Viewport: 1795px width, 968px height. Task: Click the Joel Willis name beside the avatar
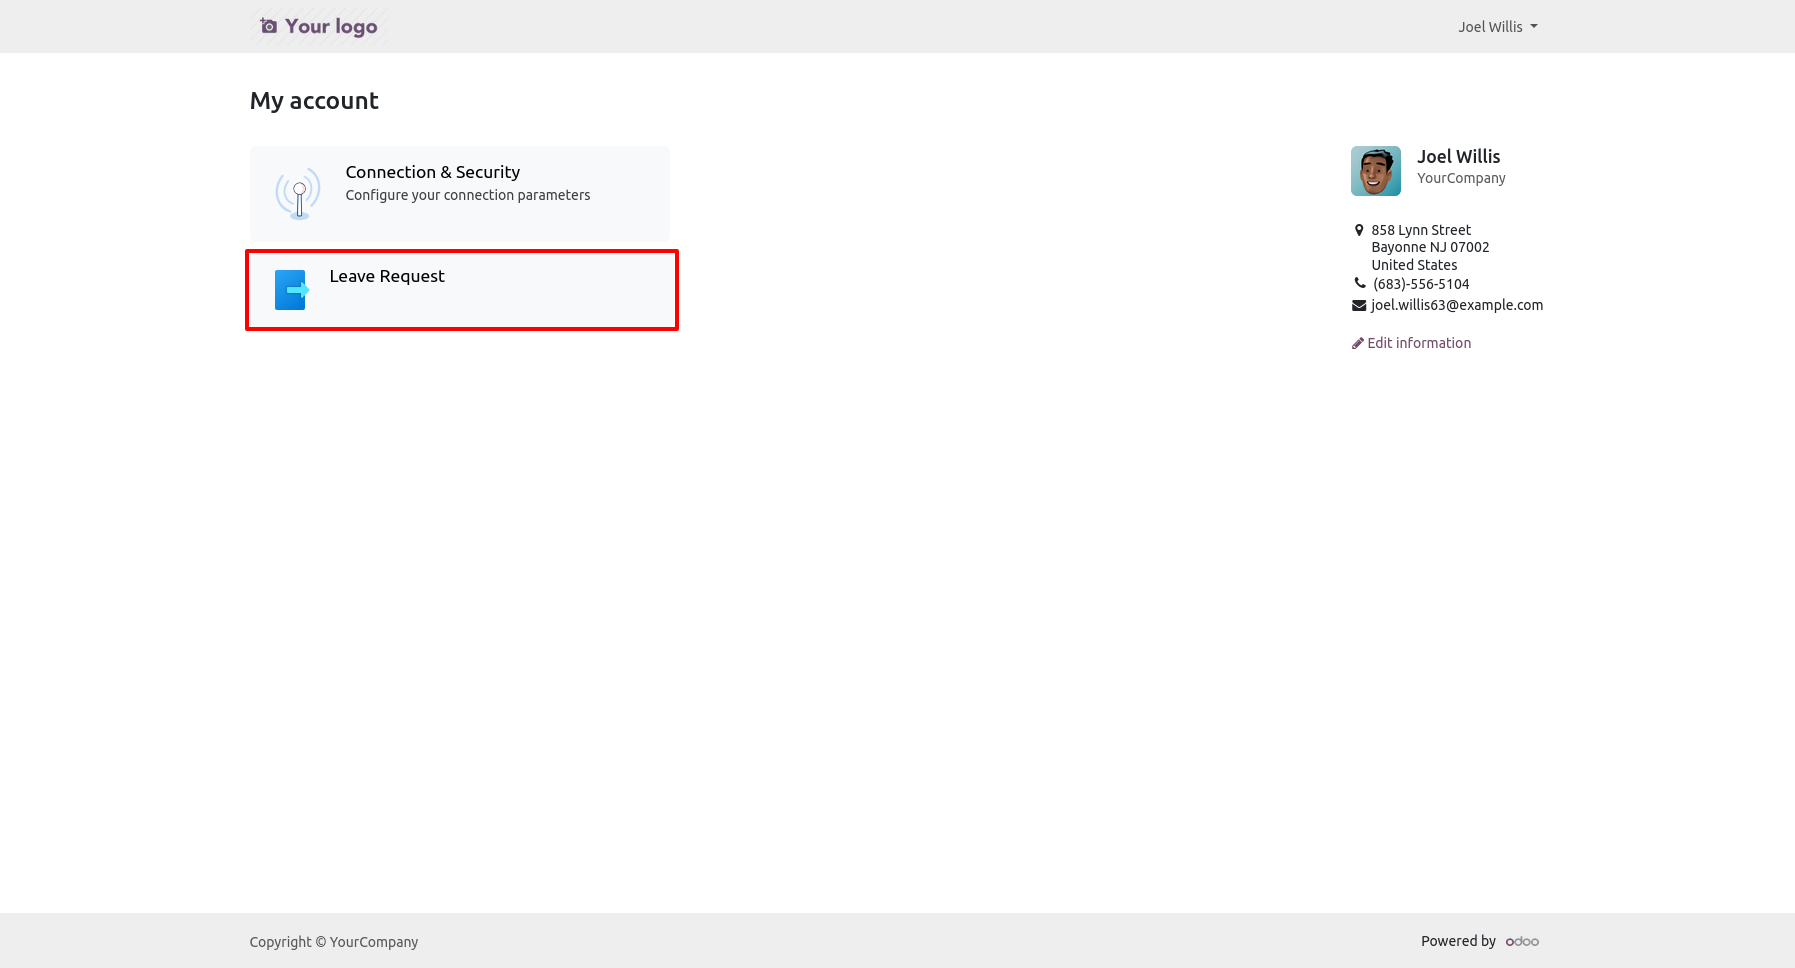pyautogui.click(x=1458, y=156)
